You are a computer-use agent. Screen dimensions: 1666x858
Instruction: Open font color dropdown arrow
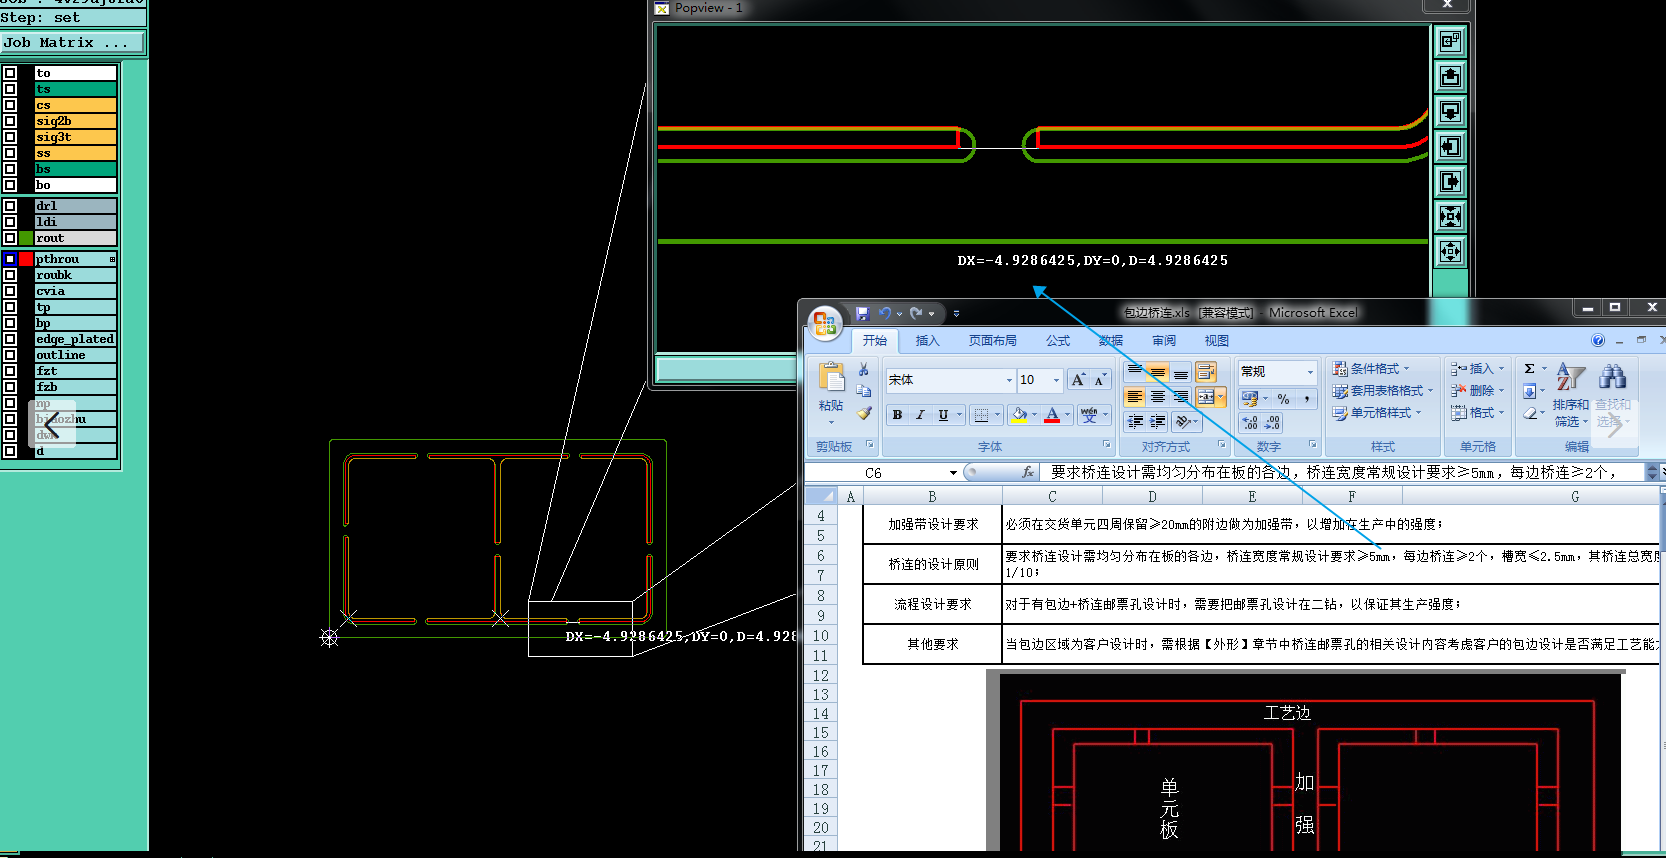[x=1068, y=415]
